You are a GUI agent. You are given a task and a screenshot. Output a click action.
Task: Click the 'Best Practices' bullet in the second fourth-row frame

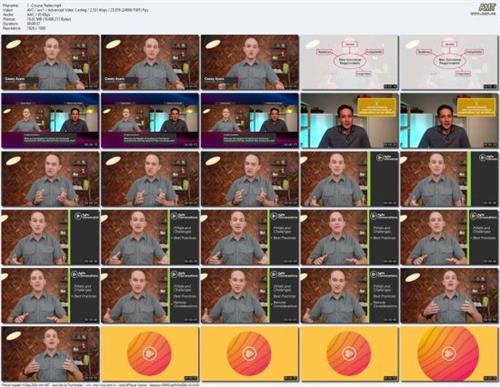(185, 238)
